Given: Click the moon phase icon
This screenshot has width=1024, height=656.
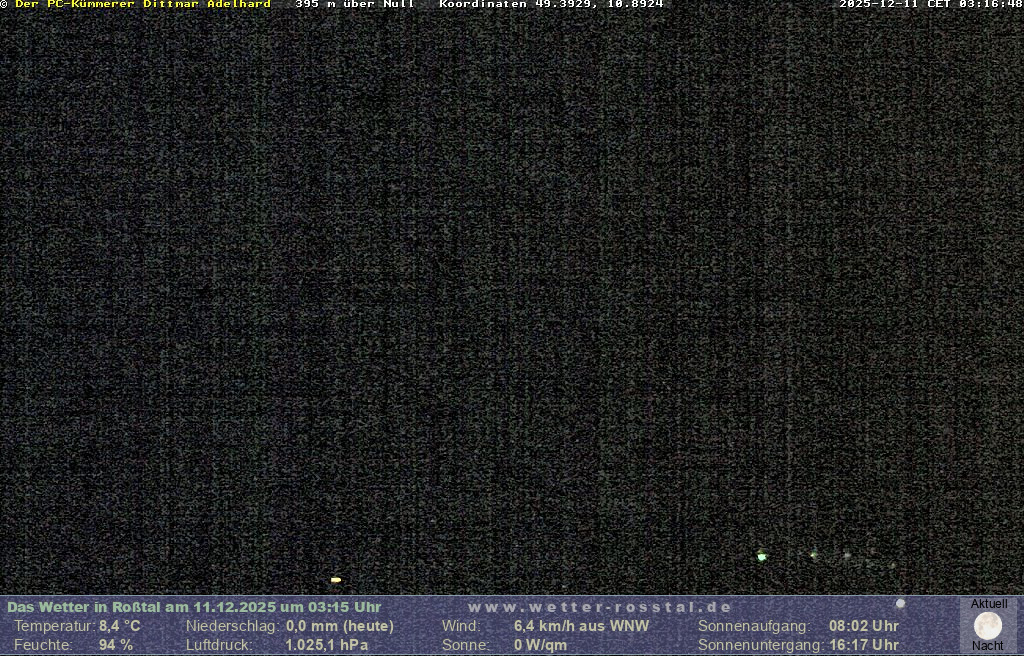Looking at the screenshot, I should pos(988,626).
